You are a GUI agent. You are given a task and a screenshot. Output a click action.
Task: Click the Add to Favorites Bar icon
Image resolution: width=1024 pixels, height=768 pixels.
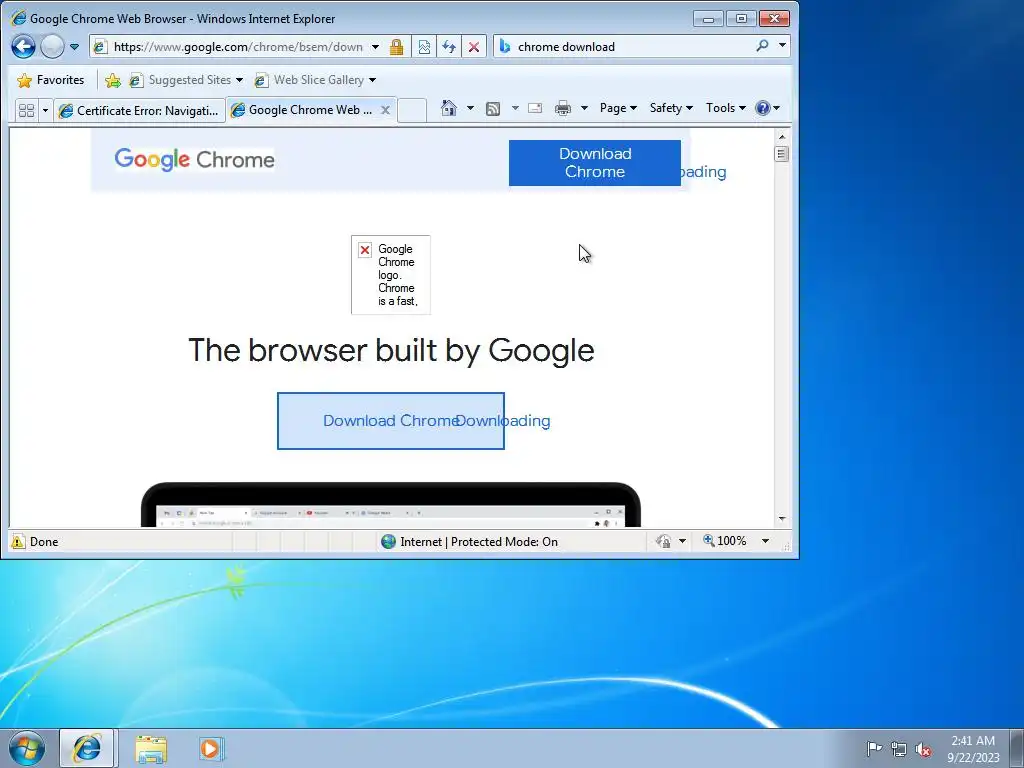click(113, 80)
